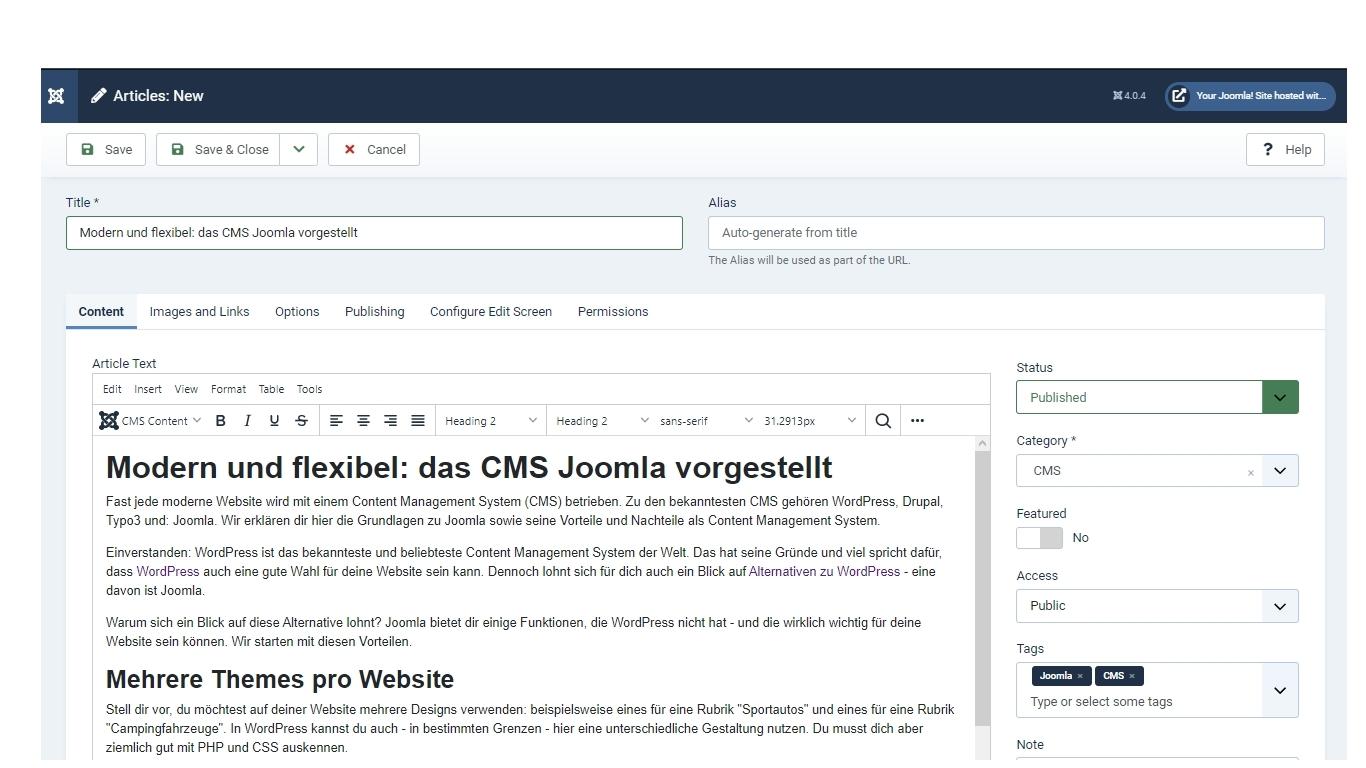The image size is (1366, 768).
Task: Open the Access dropdown
Action: coord(1157,606)
